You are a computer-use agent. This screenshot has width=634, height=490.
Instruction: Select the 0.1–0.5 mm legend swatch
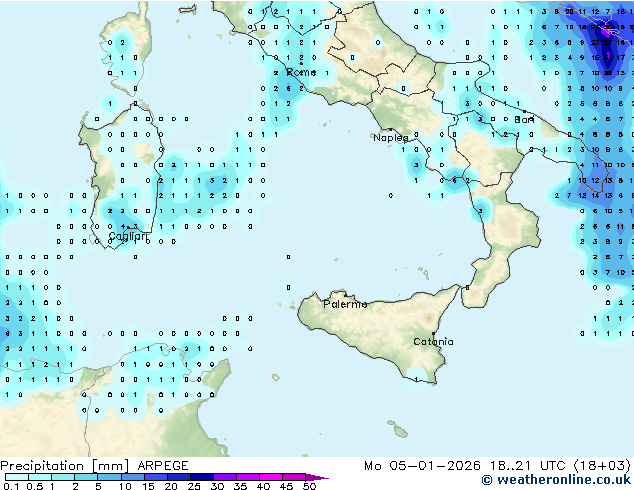point(17,477)
